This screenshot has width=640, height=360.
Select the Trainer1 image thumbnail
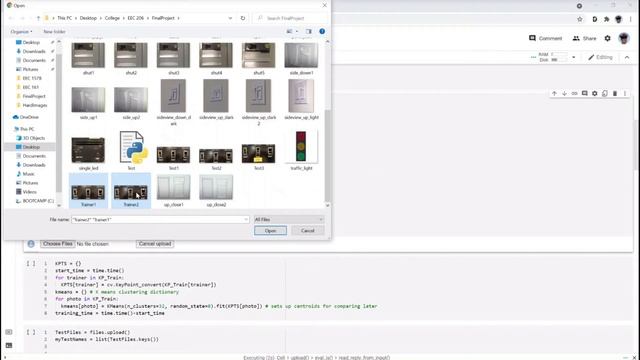tap(89, 191)
